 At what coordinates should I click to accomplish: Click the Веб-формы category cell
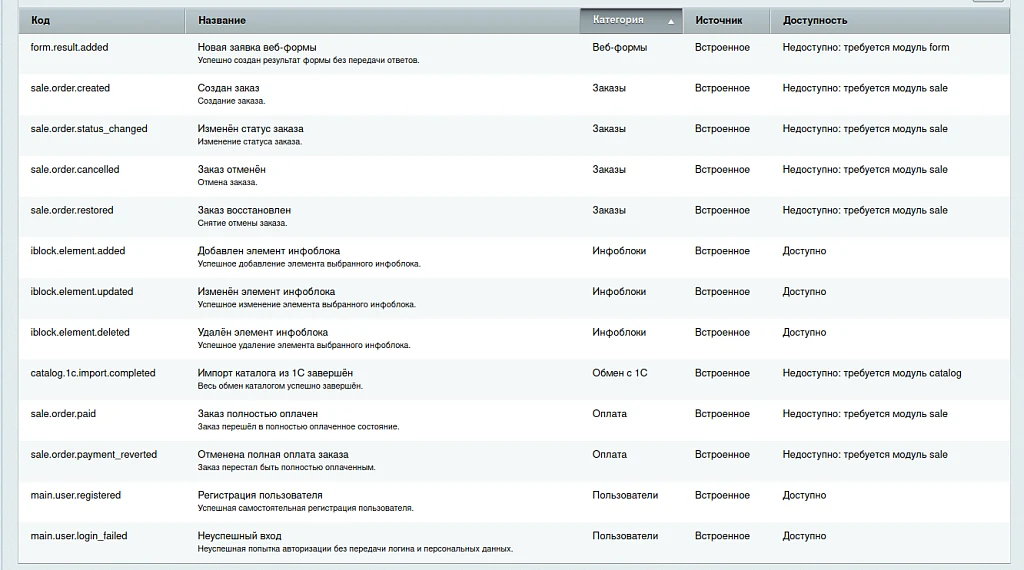pos(620,47)
